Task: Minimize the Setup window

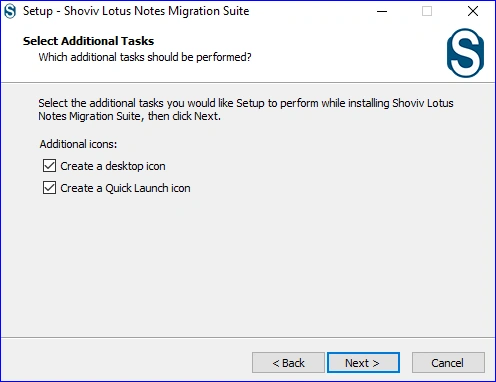Action: (382, 11)
